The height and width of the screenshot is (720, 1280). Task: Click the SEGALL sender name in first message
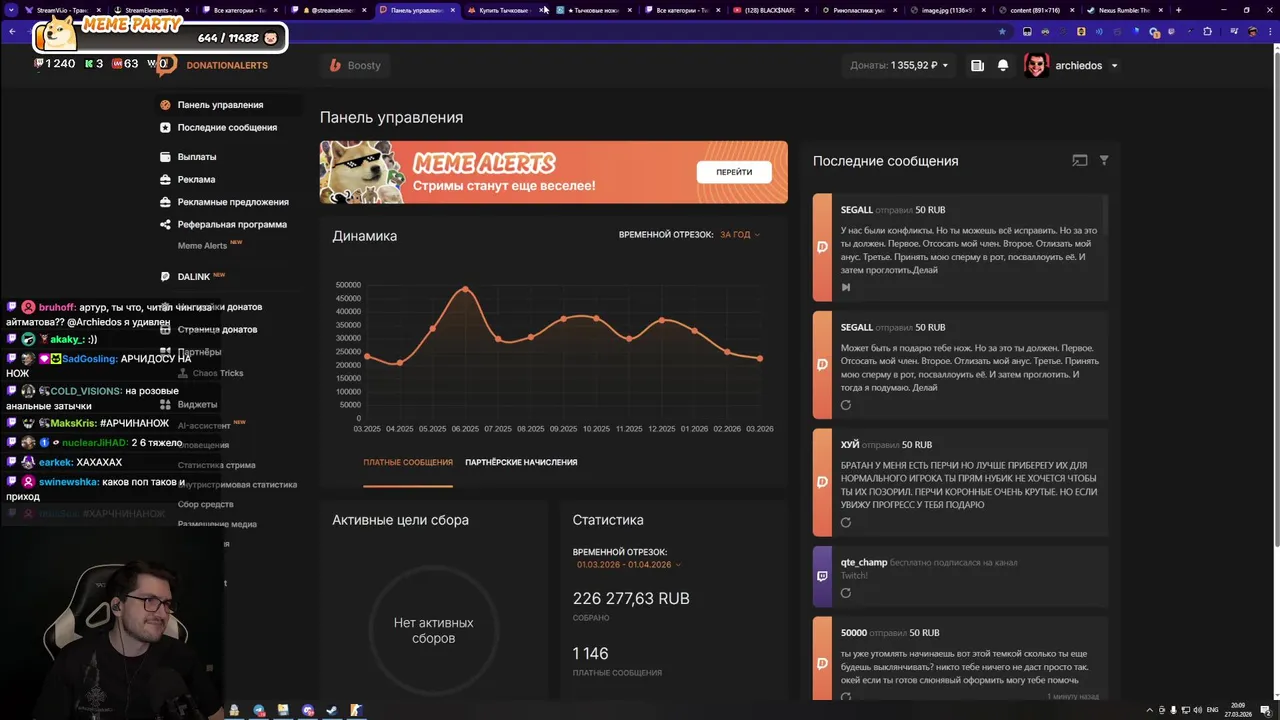857,210
